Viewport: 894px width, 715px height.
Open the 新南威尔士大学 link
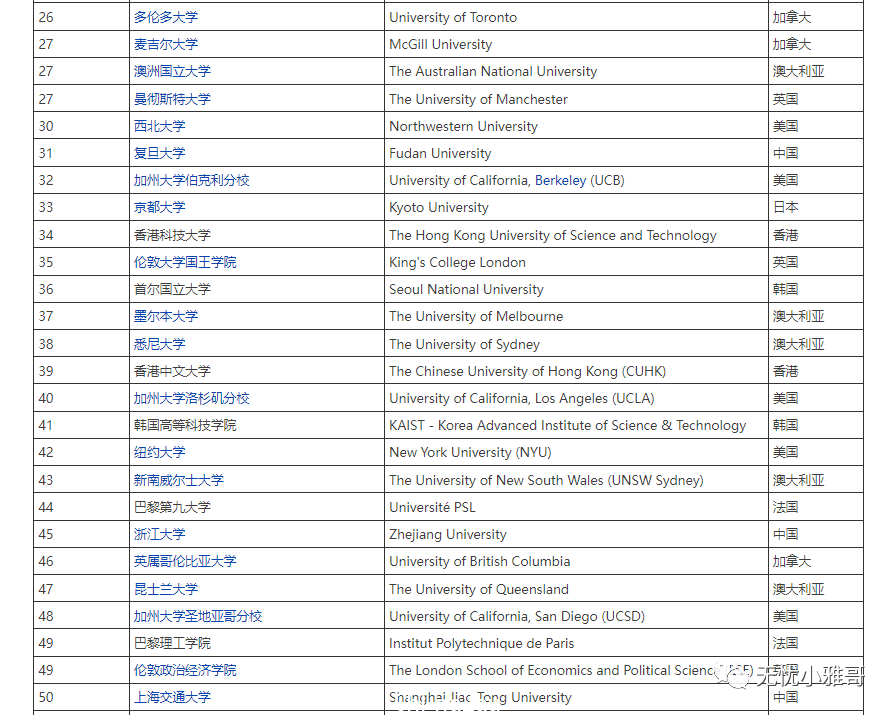coord(178,480)
